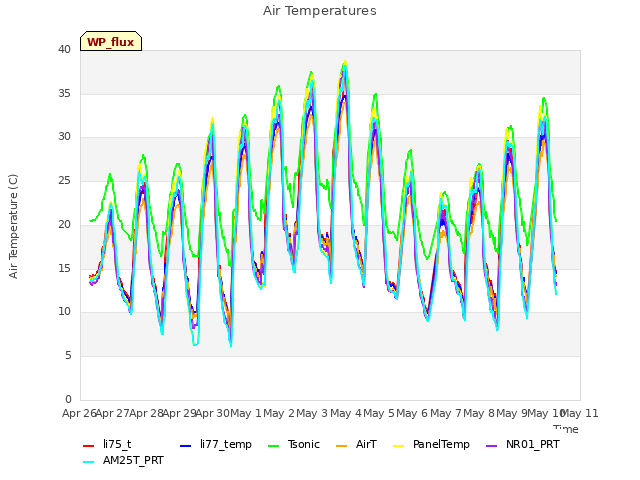Viewport: 640px width, 480px height.
Task: Click the 25 y-axis tick label
Action: pos(64,180)
